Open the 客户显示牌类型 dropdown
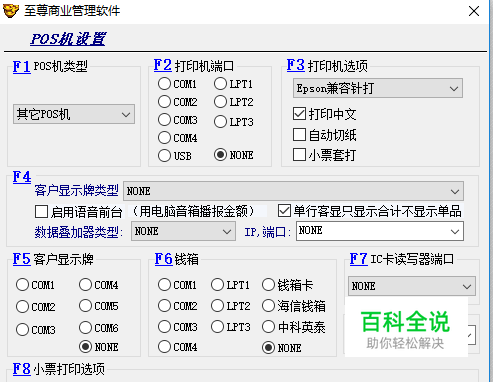This screenshot has width=493, height=382. click(x=293, y=191)
